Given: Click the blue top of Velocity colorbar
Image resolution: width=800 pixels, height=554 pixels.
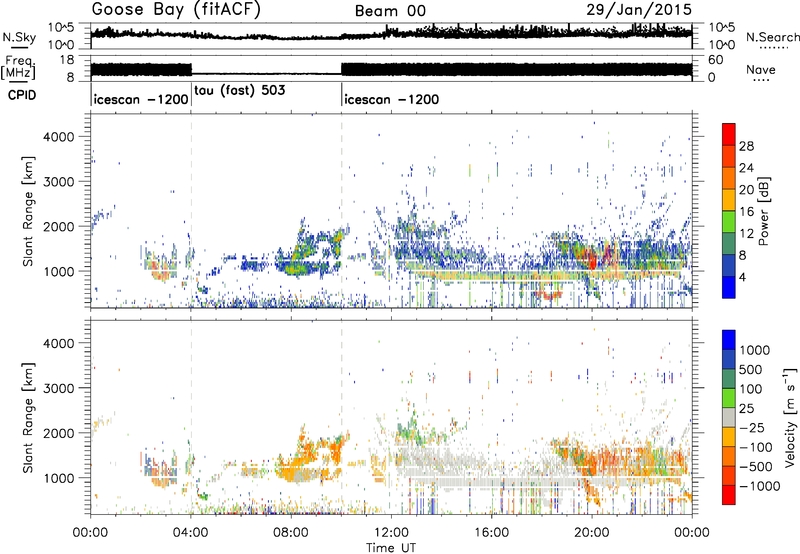Looking at the screenshot, I should click(729, 340).
